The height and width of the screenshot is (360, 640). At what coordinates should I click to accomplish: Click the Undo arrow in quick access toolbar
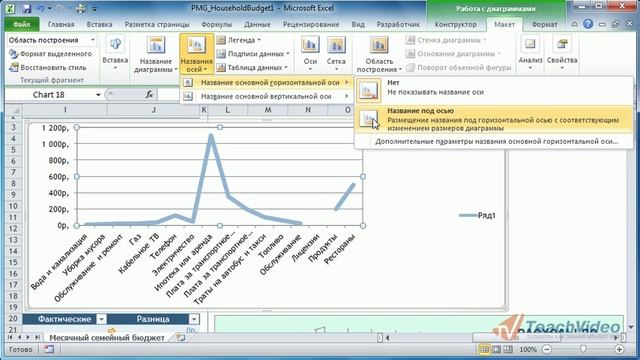point(40,8)
